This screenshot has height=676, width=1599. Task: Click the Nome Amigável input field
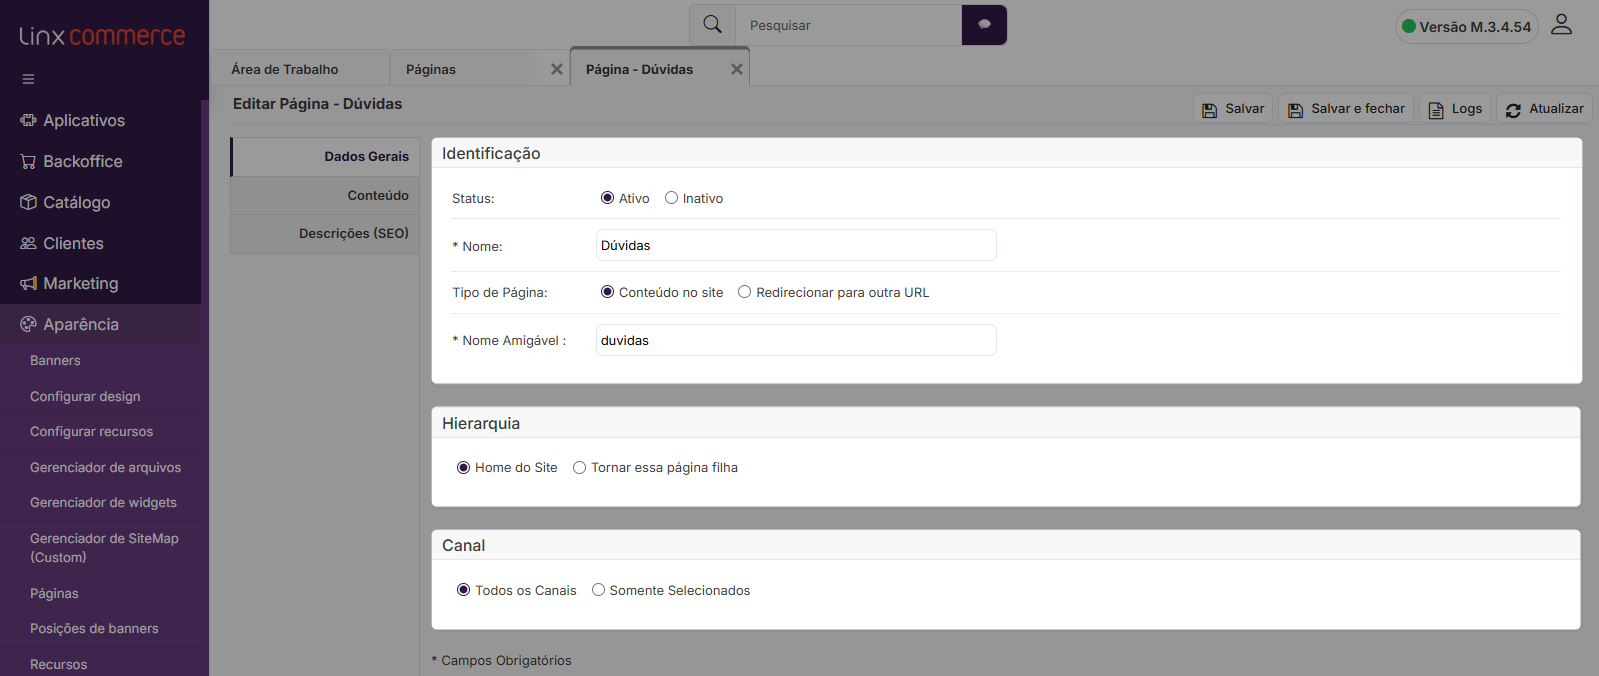(x=796, y=340)
